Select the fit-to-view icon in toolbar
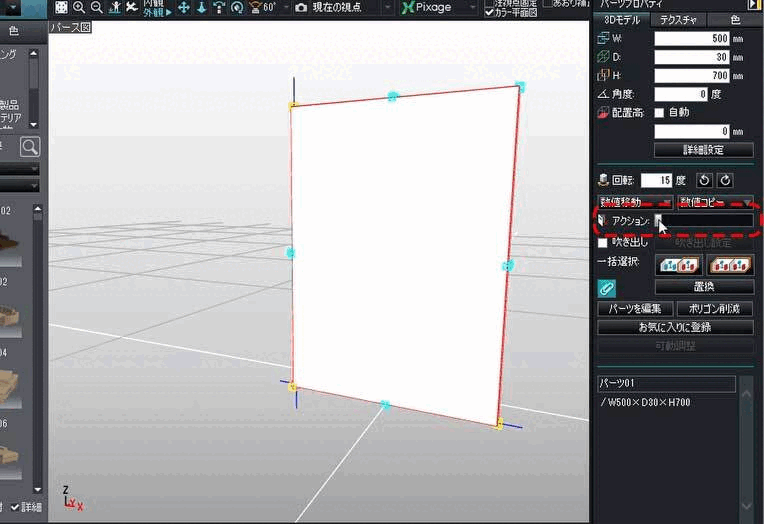764x524 pixels. [x=61, y=7]
